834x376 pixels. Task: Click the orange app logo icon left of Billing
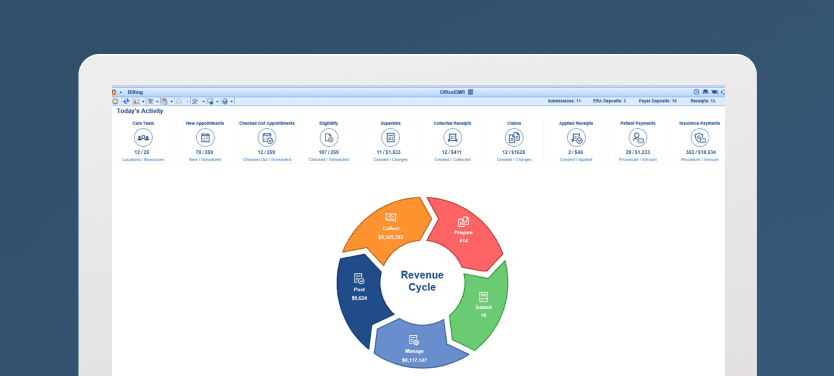(114, 92)
